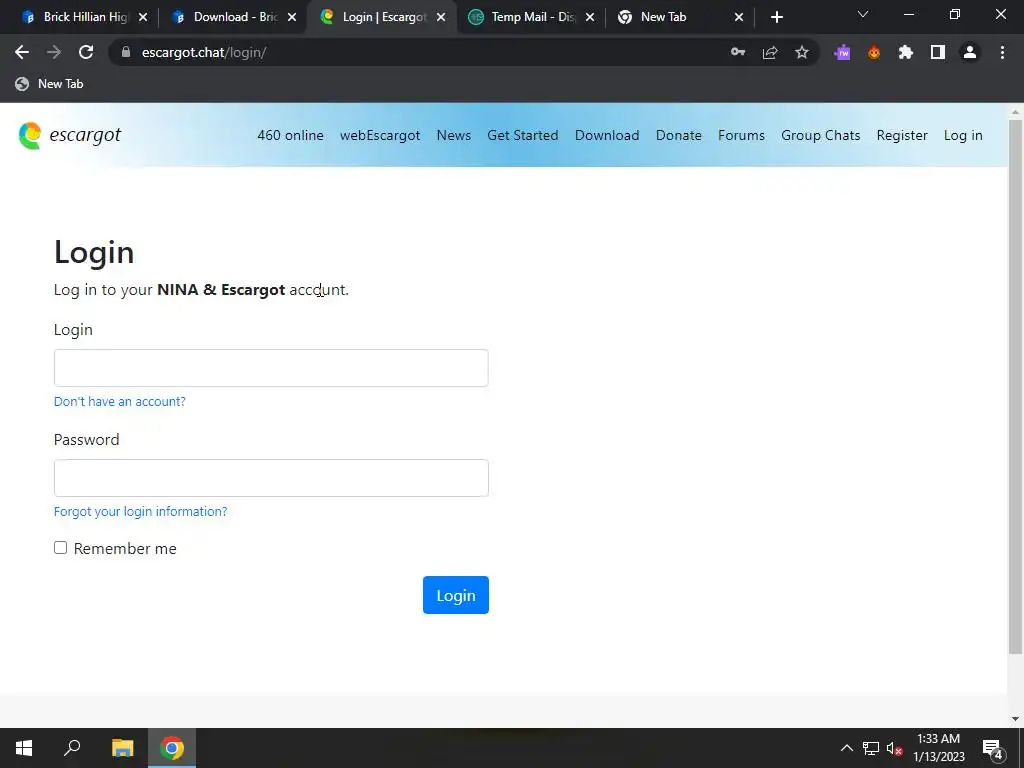Close the Download - Bric tab
The image size is (1024, 768).
tap(292, 17)
